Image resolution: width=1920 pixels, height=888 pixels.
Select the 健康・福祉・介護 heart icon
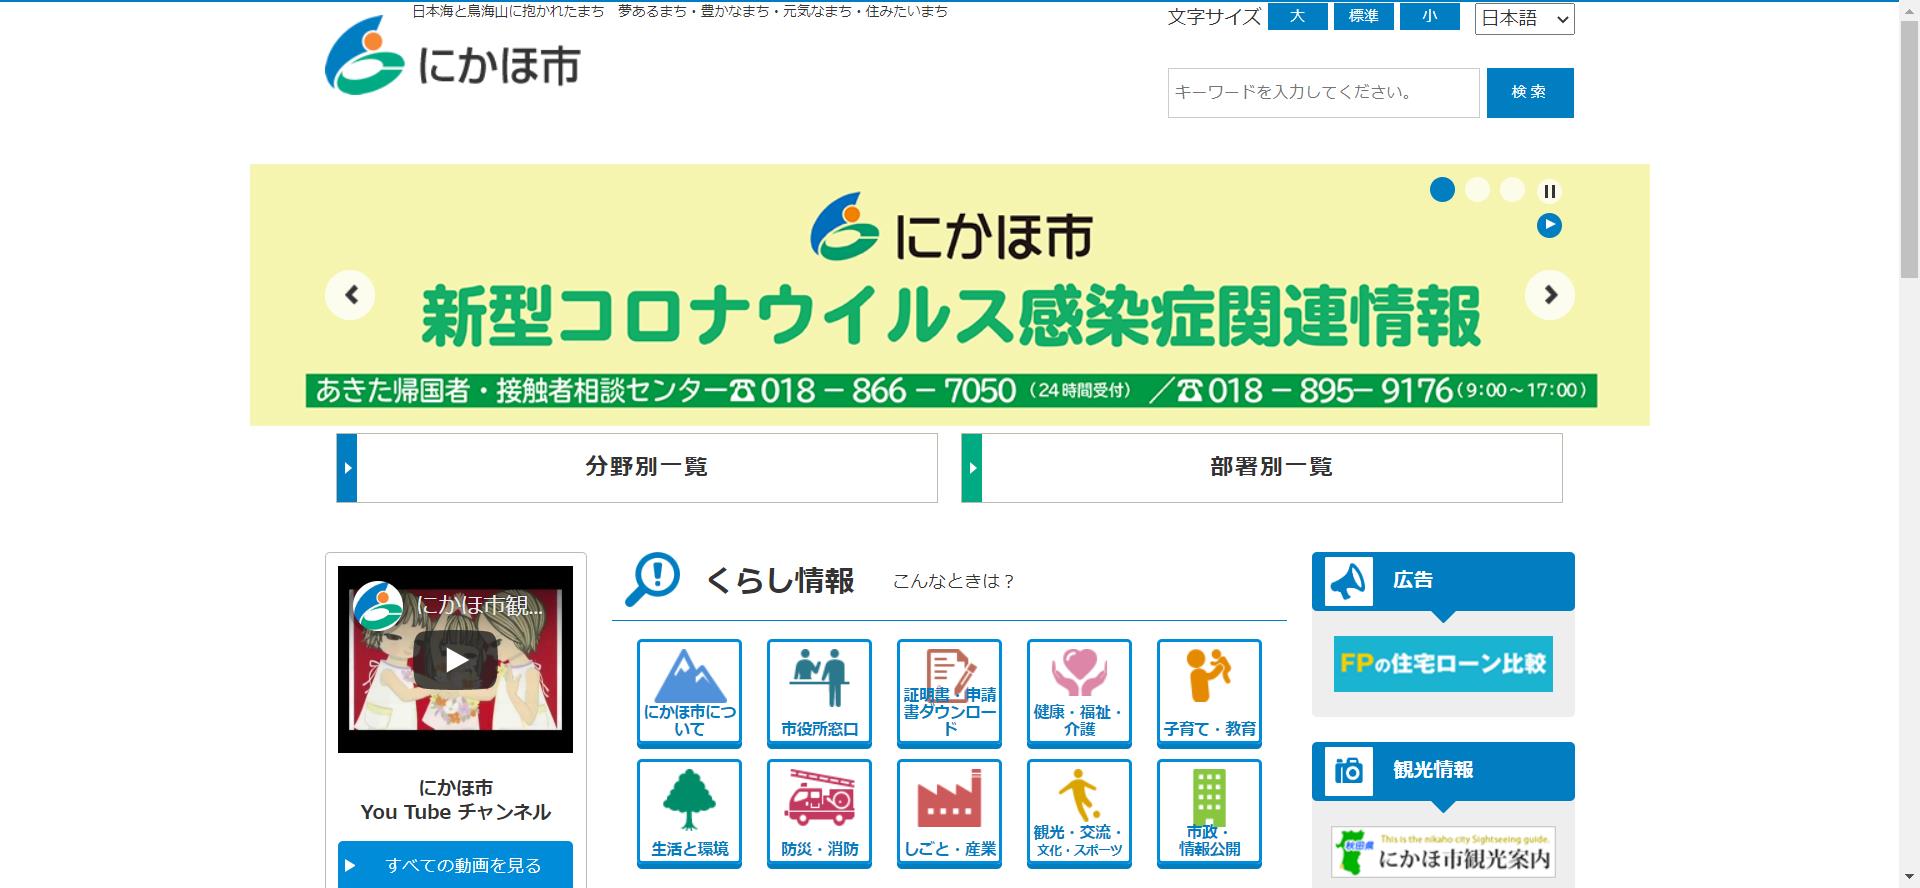coord(1079,693)
